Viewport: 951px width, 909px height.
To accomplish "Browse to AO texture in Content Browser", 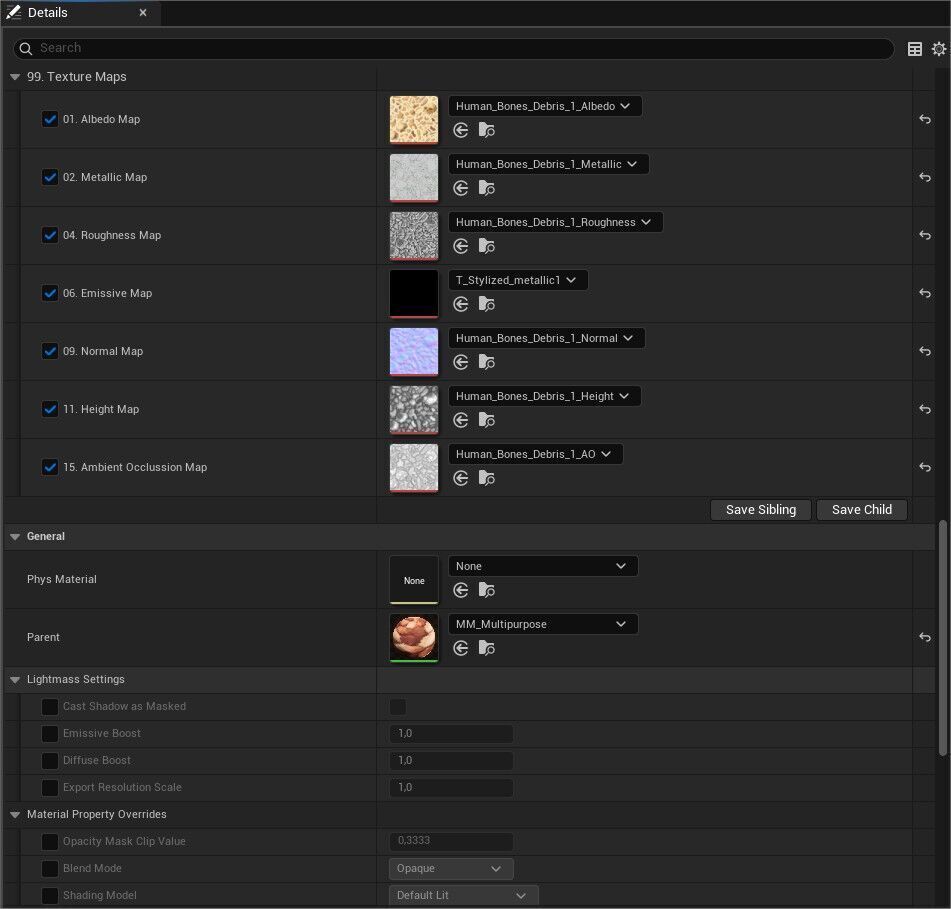I will pos(486,478).
